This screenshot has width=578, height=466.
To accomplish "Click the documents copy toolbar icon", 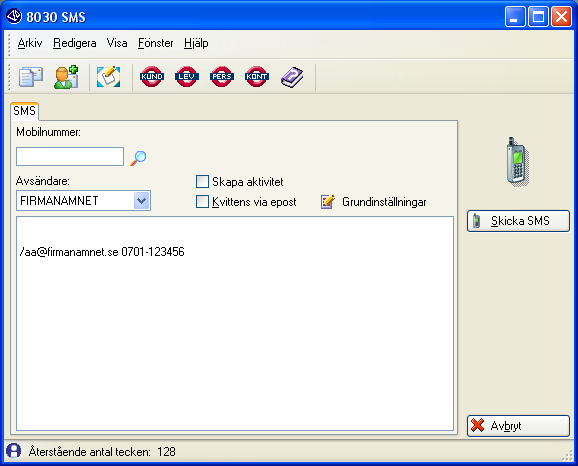I will (x=31, y=77).
